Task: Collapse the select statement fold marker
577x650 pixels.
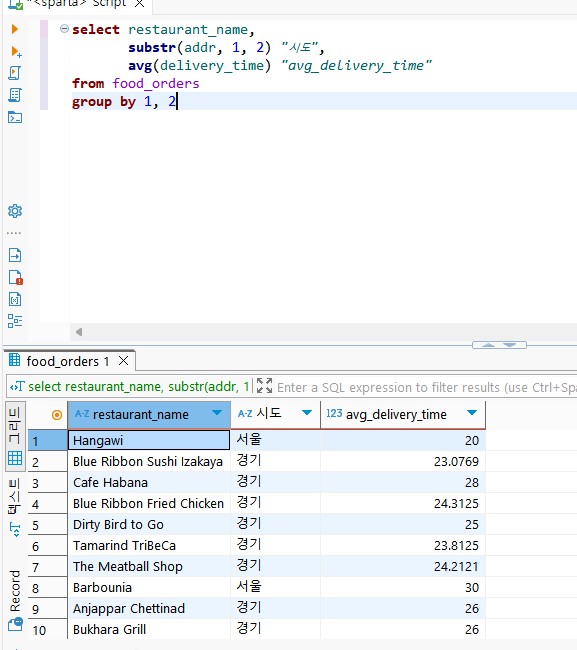Action: click(64, 29)
